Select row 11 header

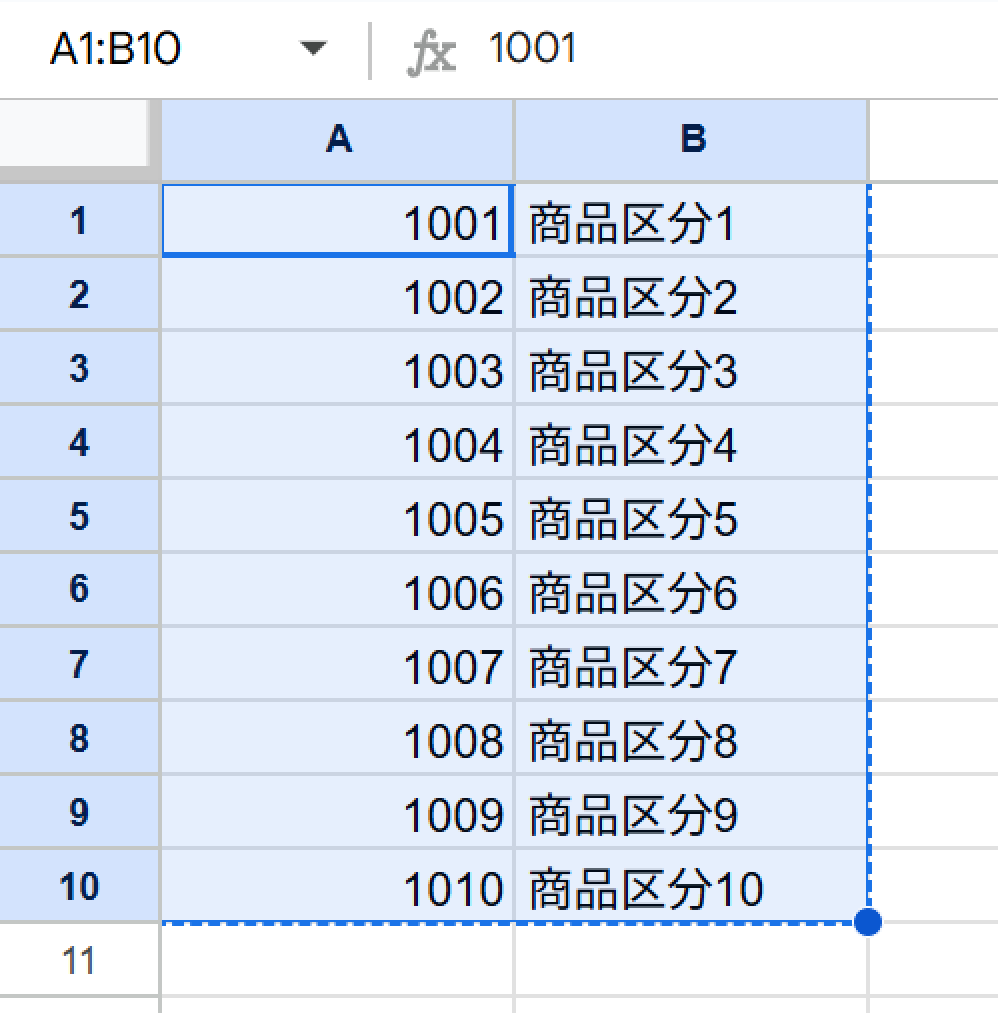[x=79, y=961]
